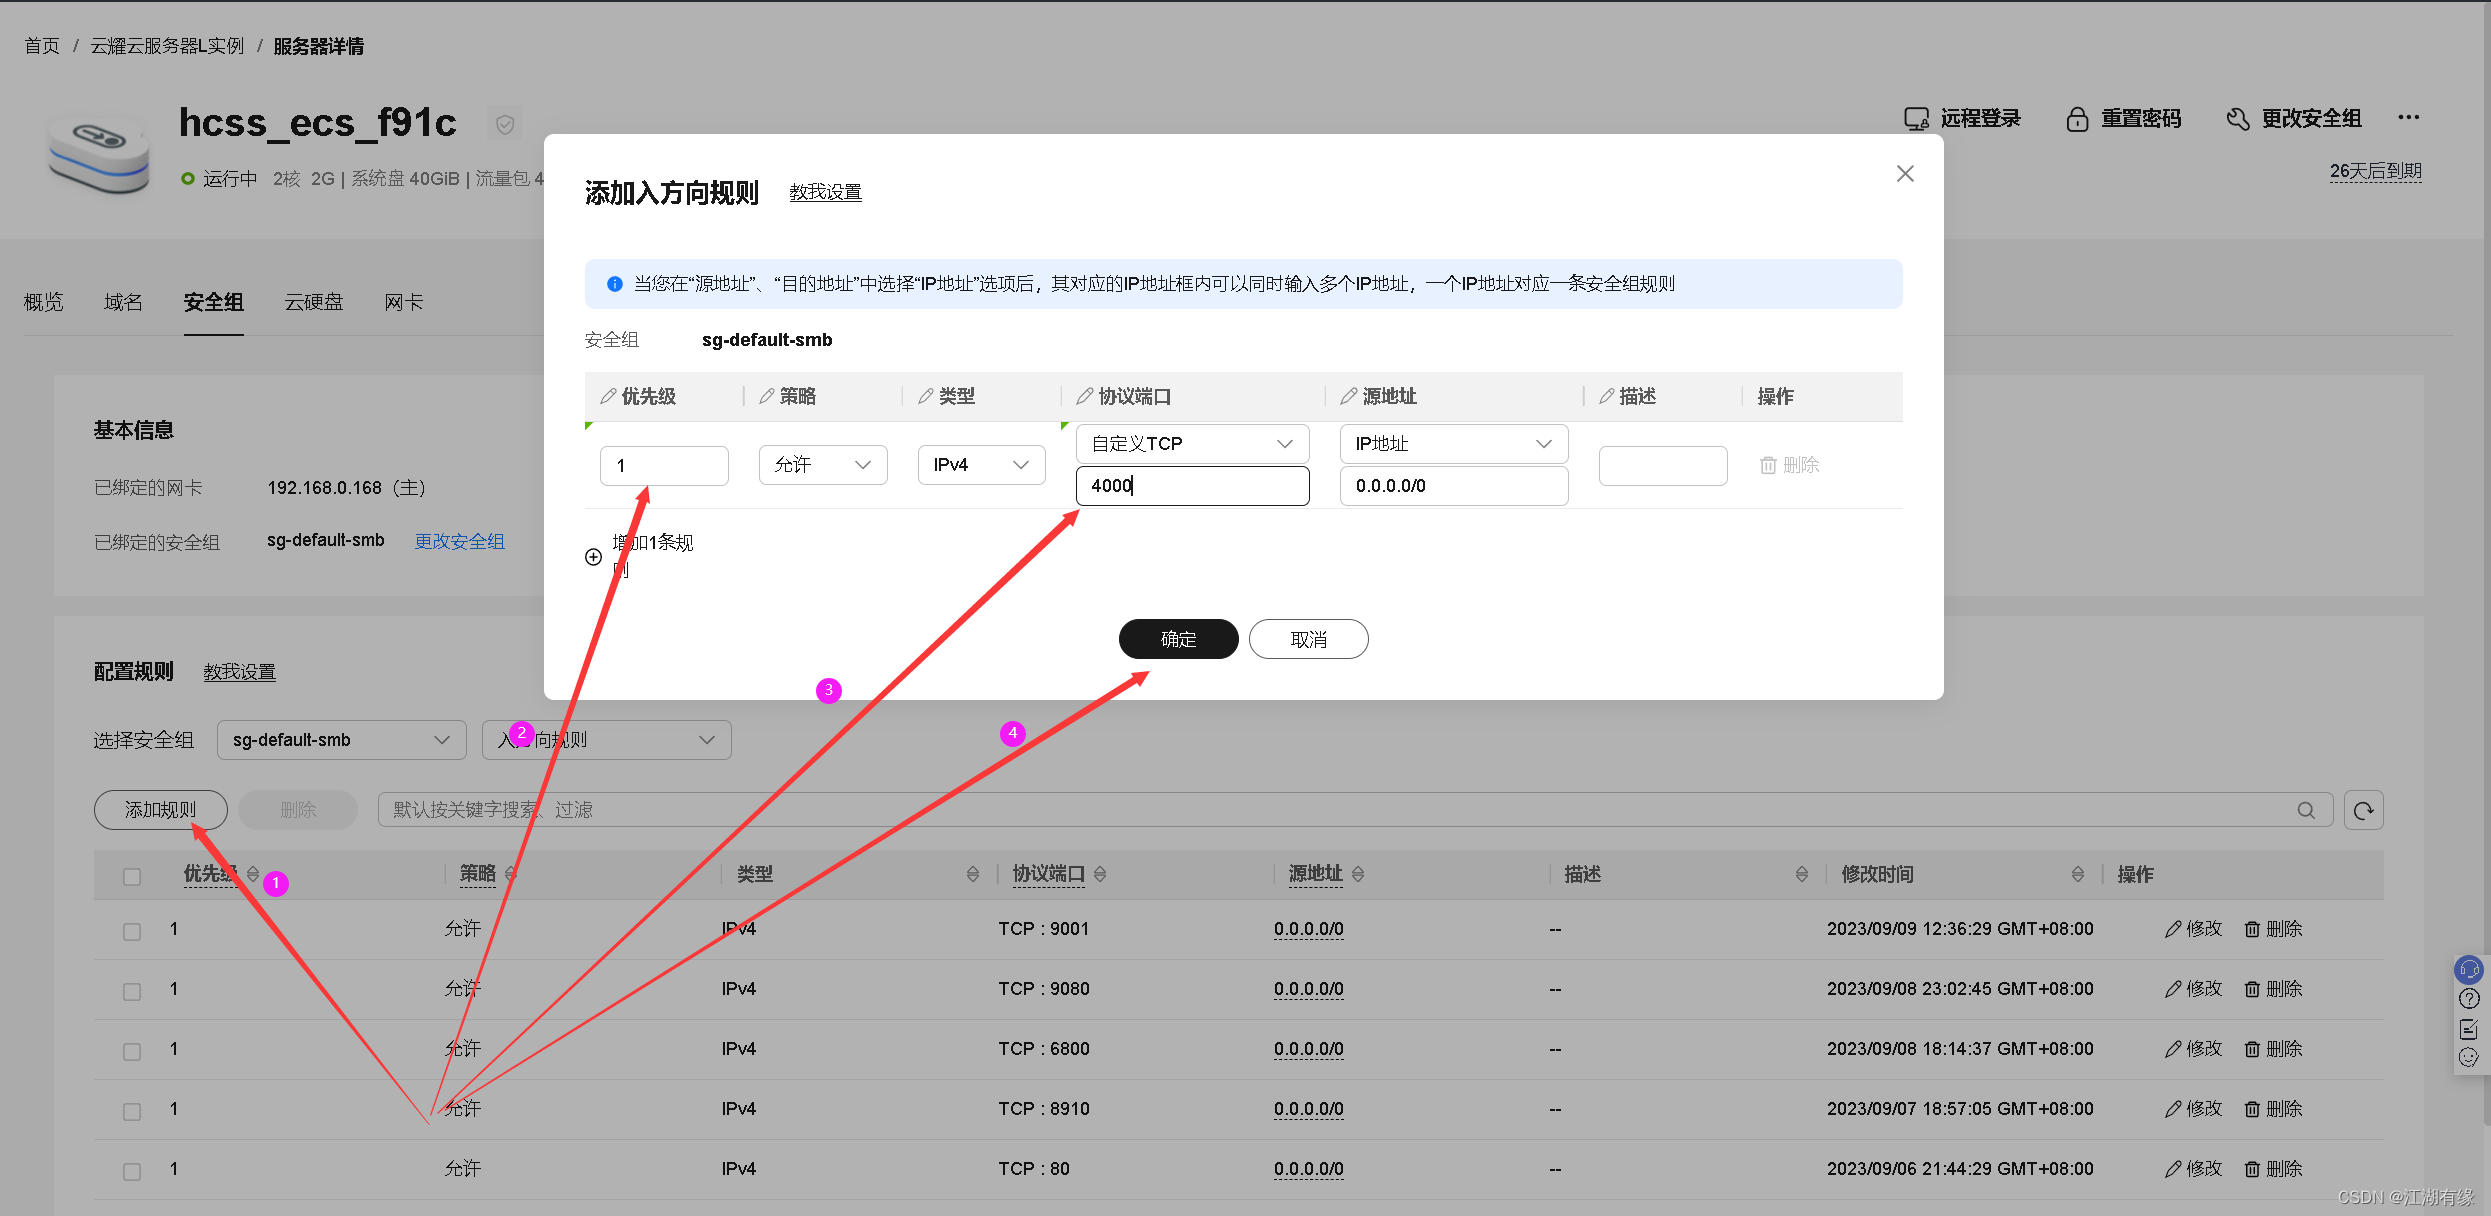Click the 0.0.0.0/0 source address field
Image resolution: width=2491 pixels, height=1216 pixels.
point(1454,486)
